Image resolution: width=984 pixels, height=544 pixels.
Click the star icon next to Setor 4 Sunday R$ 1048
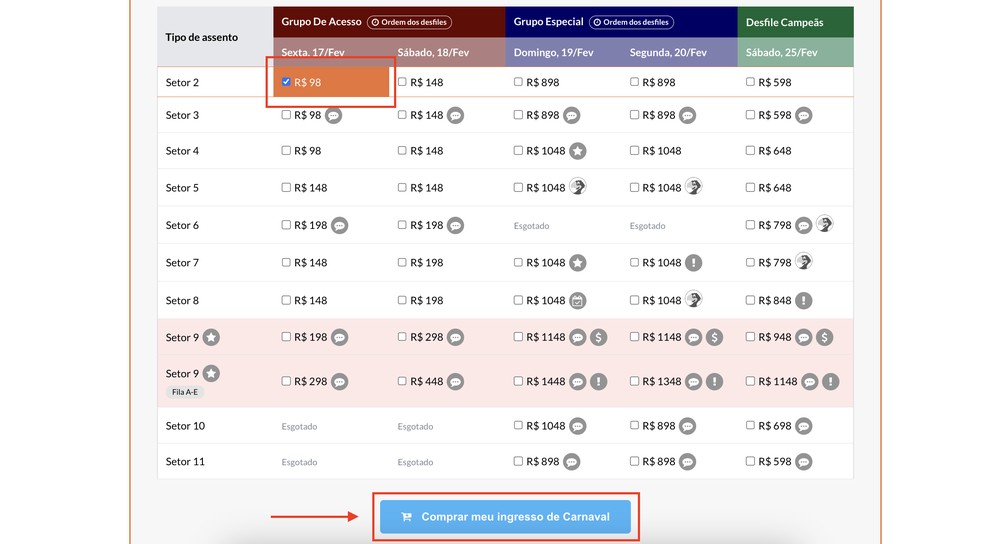coord(578,151)
